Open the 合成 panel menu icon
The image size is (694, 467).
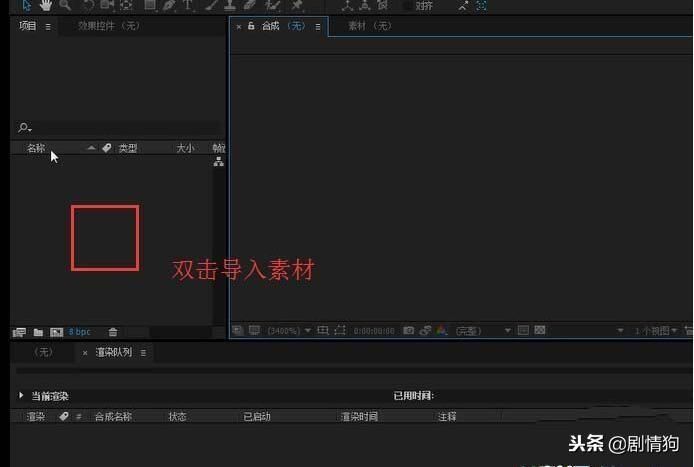point(318,27)
